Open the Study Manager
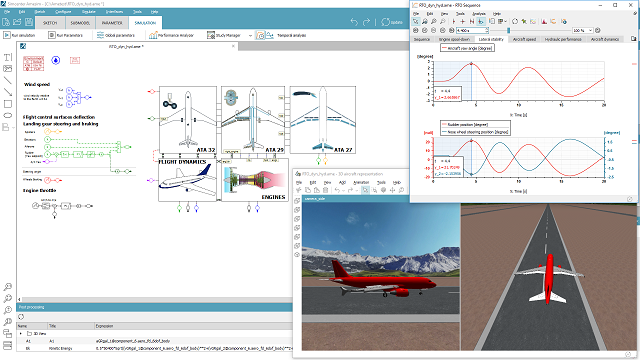 pyautogui.click(x=224, y=36)
